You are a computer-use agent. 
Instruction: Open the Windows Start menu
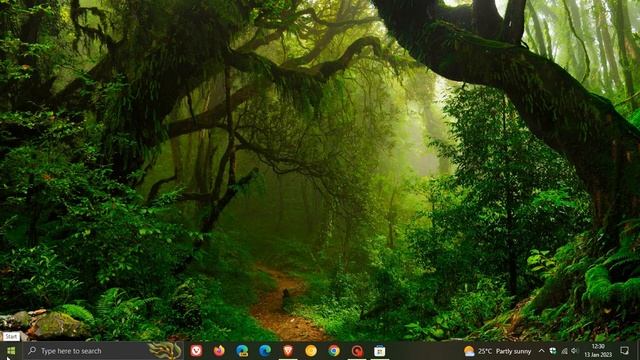[x=11, y=351]
